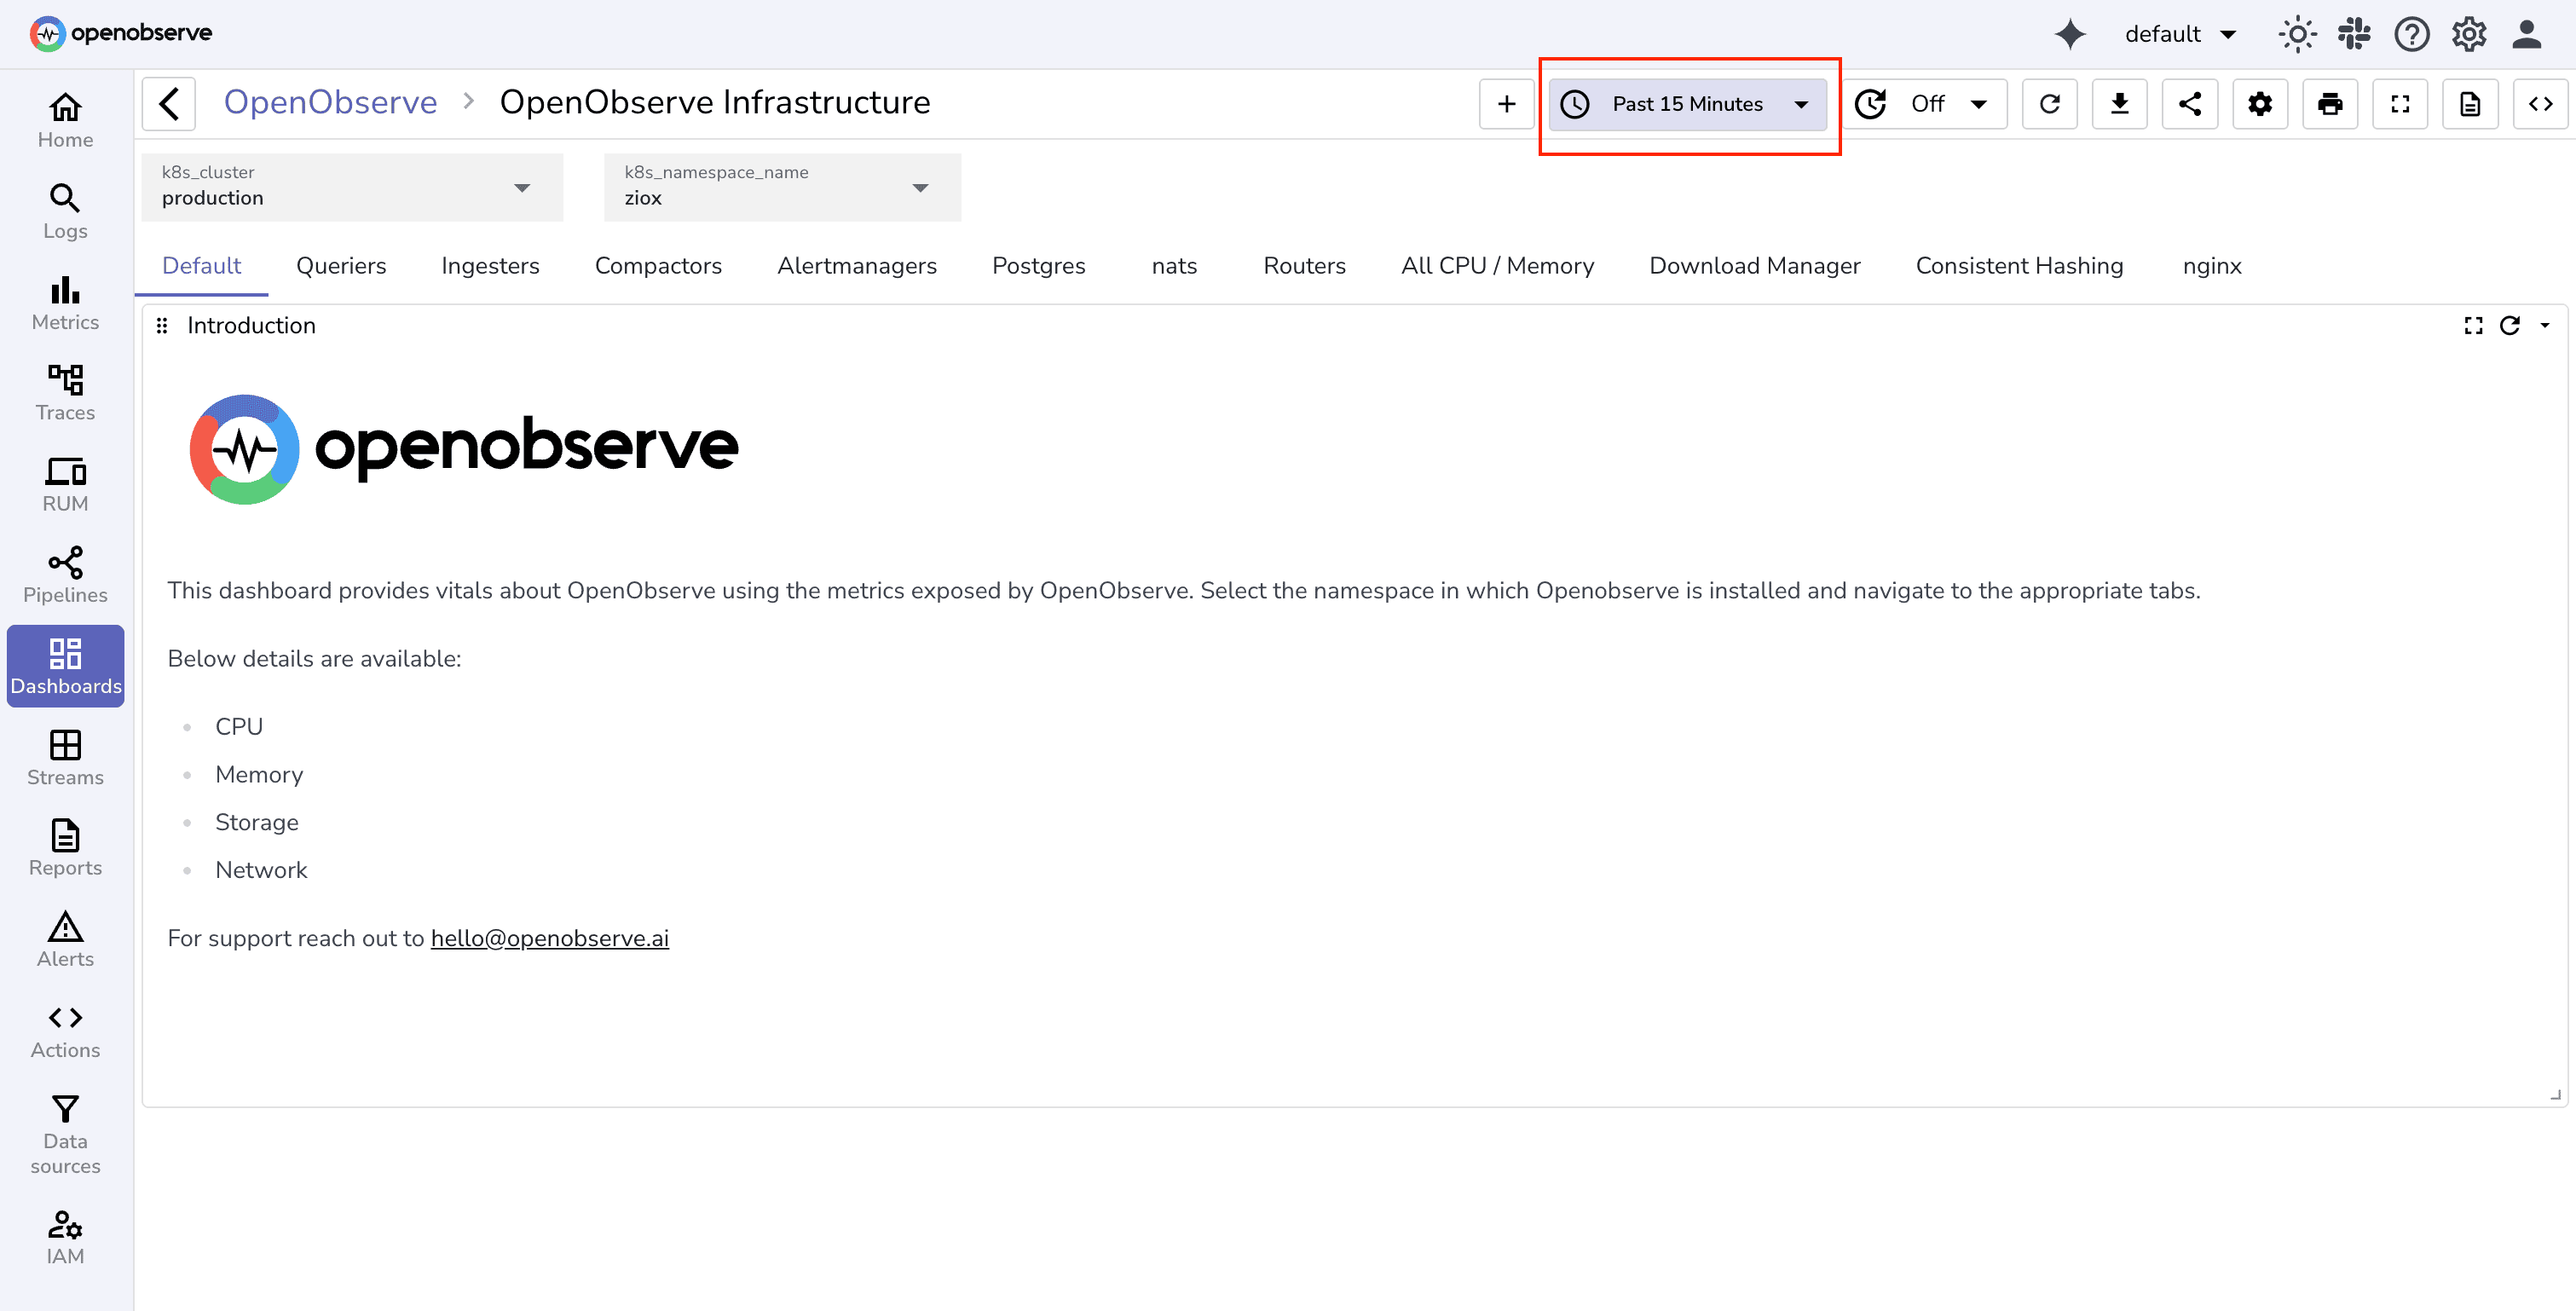Image resolution: width=2576 pixels, height=1311 pixels.
Task: Open the code view with the angle brackets icon
Action: tap(2540, 103)
